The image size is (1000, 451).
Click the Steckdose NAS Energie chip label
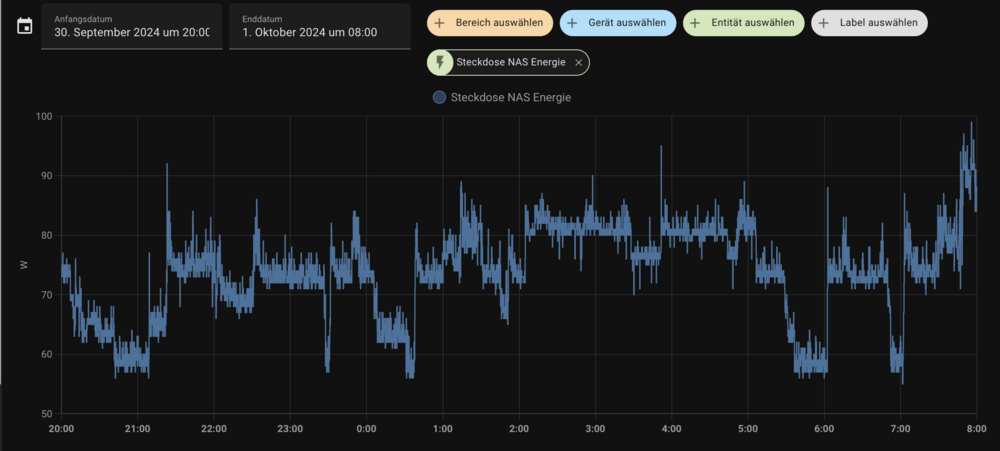[511, 63]
